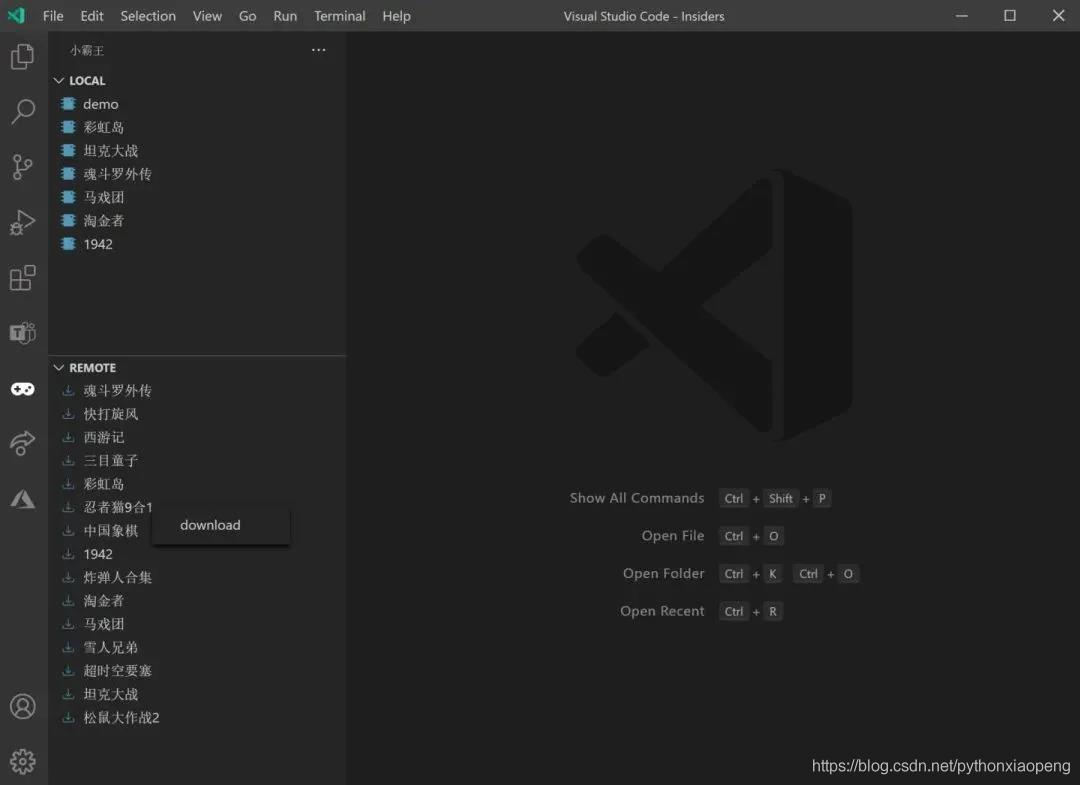Click the download icon beside 炸弹人合集
Screen dimensions: 1080x785
pyautogui.click(x=68, y=577)
